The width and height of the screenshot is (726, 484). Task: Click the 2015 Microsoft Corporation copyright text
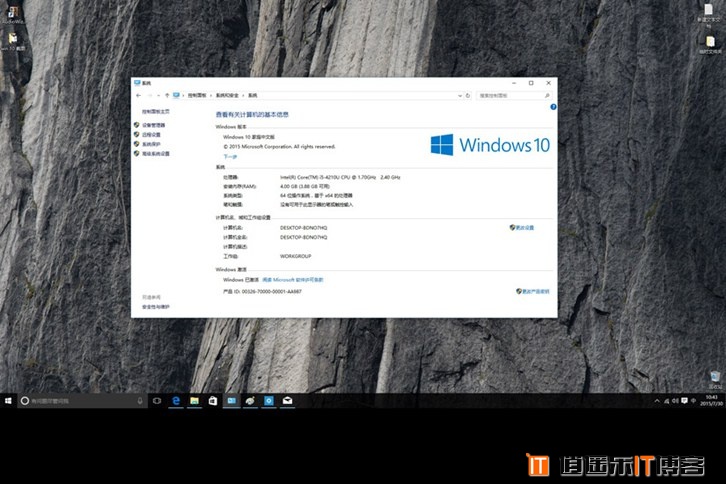point(279,147)
